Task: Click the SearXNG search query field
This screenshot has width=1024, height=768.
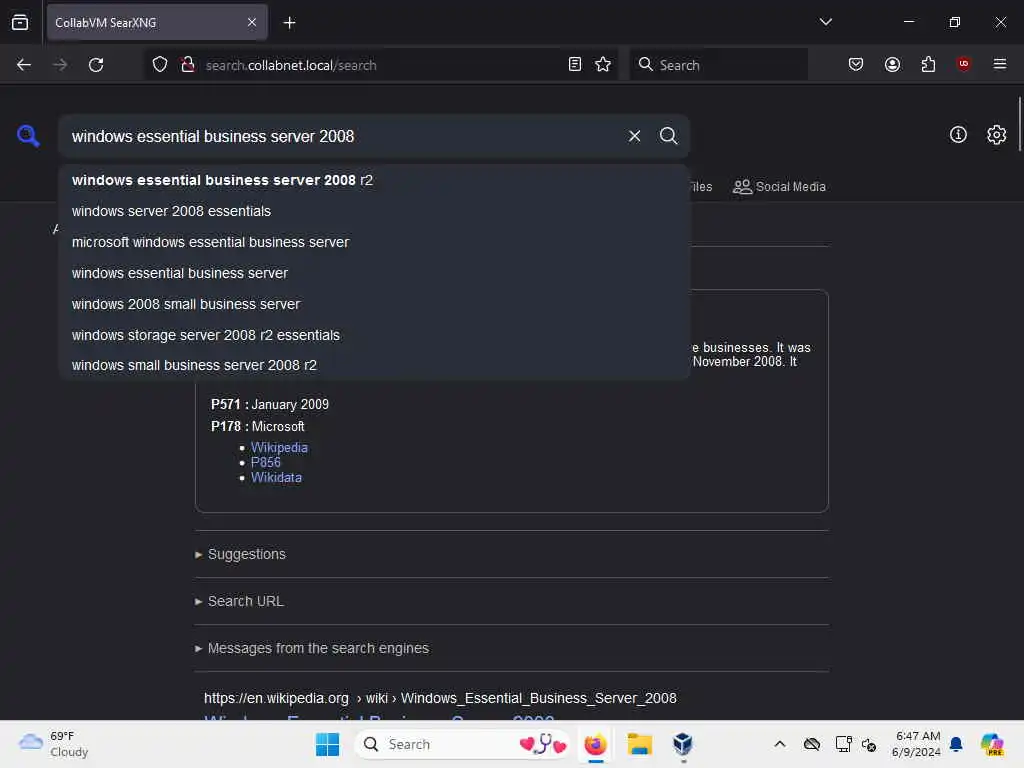Action: point(343,136)
